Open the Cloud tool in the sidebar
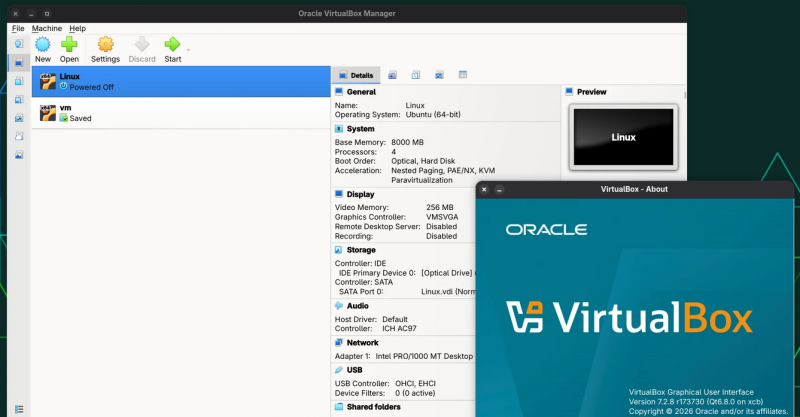This screenshot has width=800, height=417. point(19,136)
